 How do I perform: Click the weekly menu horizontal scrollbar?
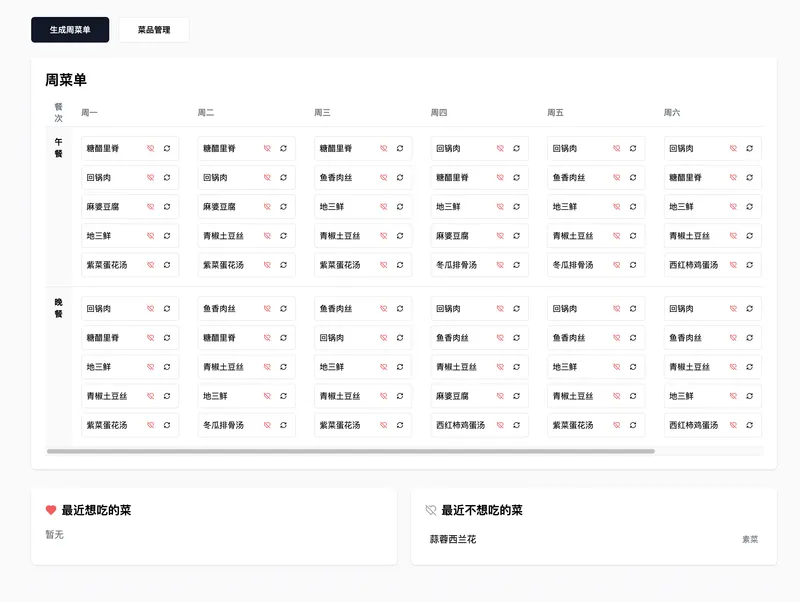(350, 451)
